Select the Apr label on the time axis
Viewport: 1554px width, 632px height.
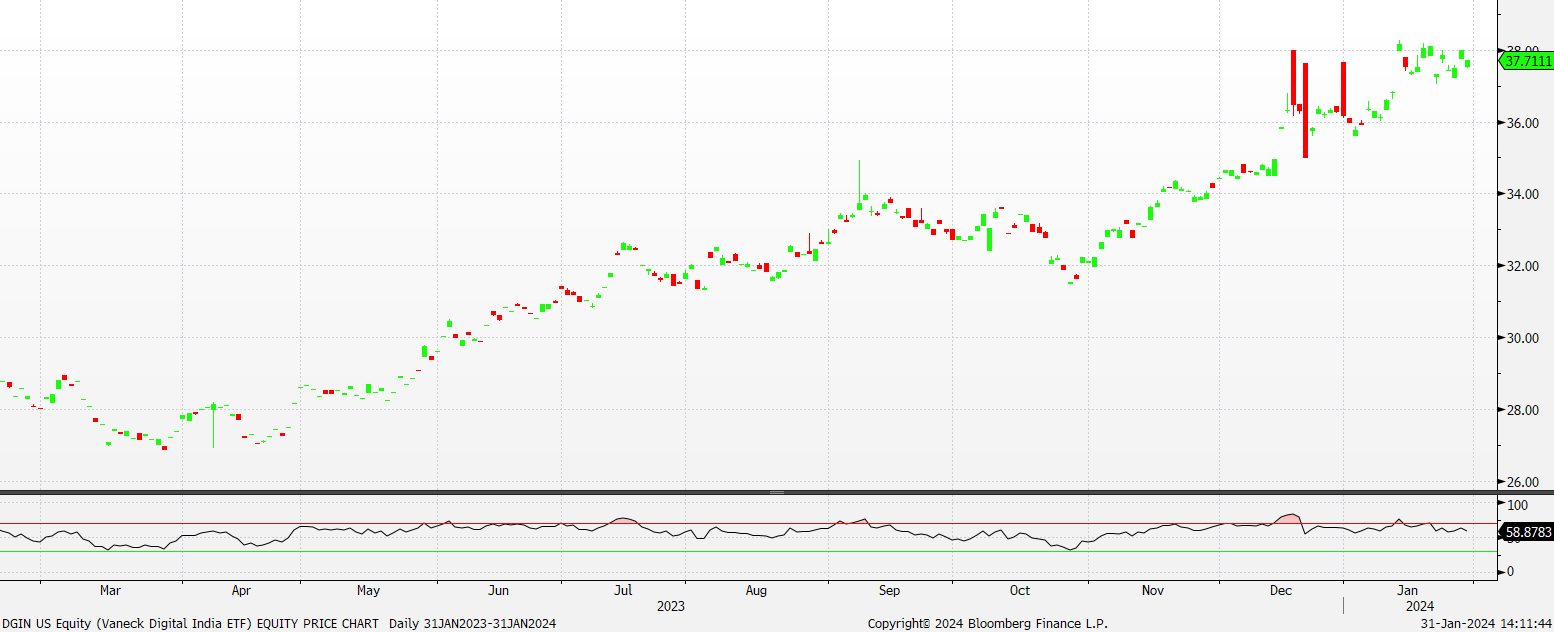(x=241, y=591)
